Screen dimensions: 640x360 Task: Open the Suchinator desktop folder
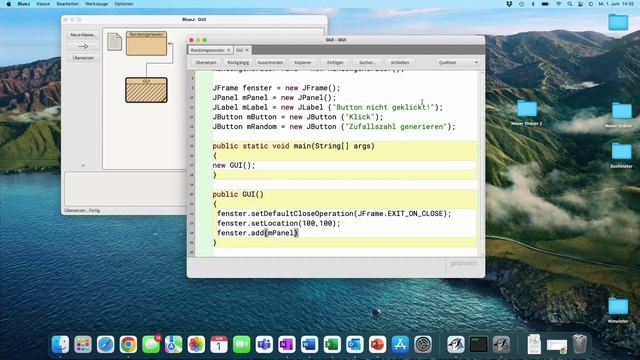pos(621,155)
